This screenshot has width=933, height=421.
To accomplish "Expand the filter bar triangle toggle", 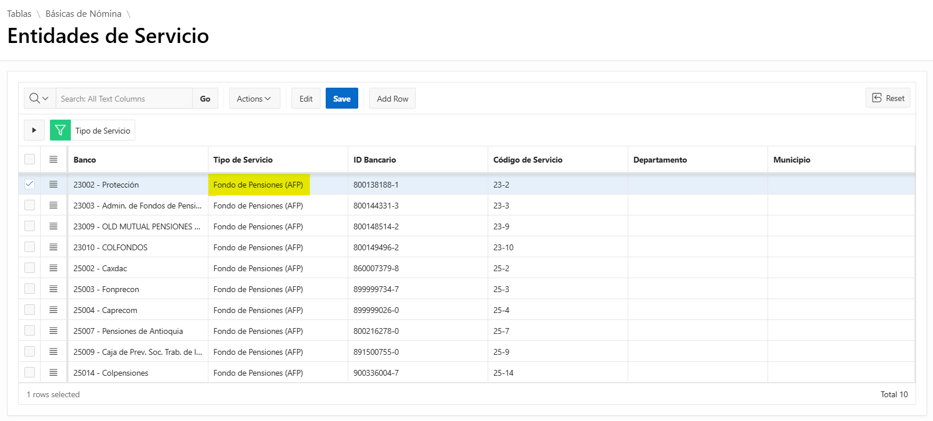I will point(34,130).
